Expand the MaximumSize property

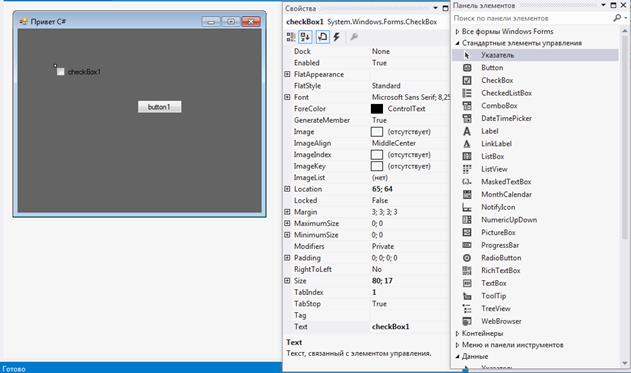(x=287, y=223)
